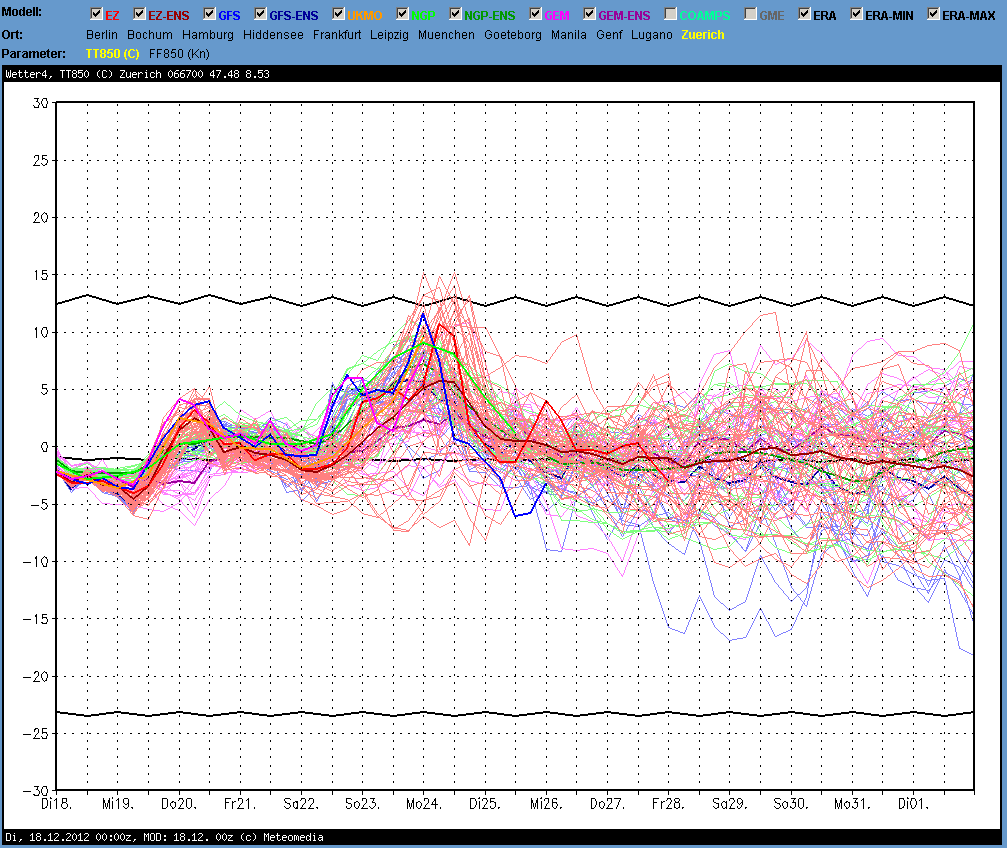Viewport: 1007px width, 848px height.
Task: Uncheck the ERA-MIN checkbox
Action: pos(857,15)
